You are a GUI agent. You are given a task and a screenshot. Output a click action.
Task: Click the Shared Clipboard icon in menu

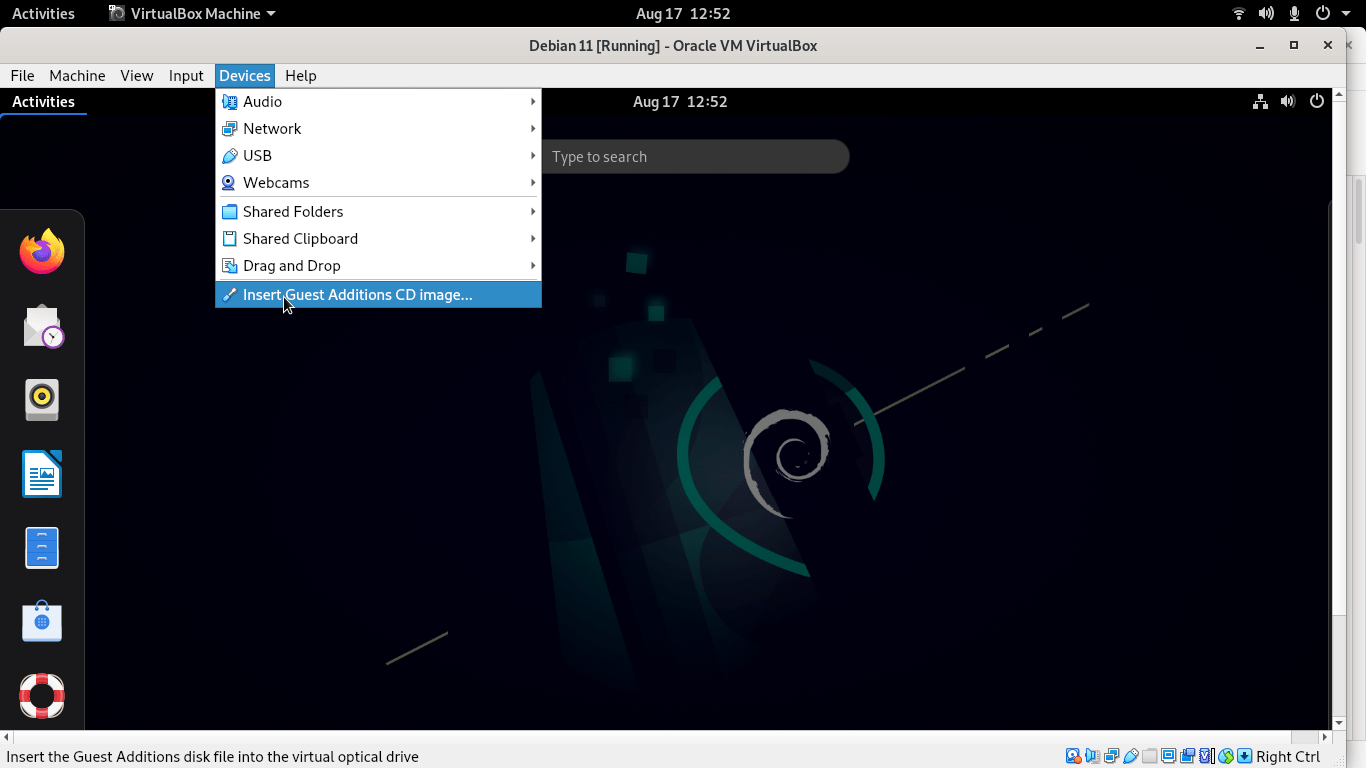click(x=229, y=238)
